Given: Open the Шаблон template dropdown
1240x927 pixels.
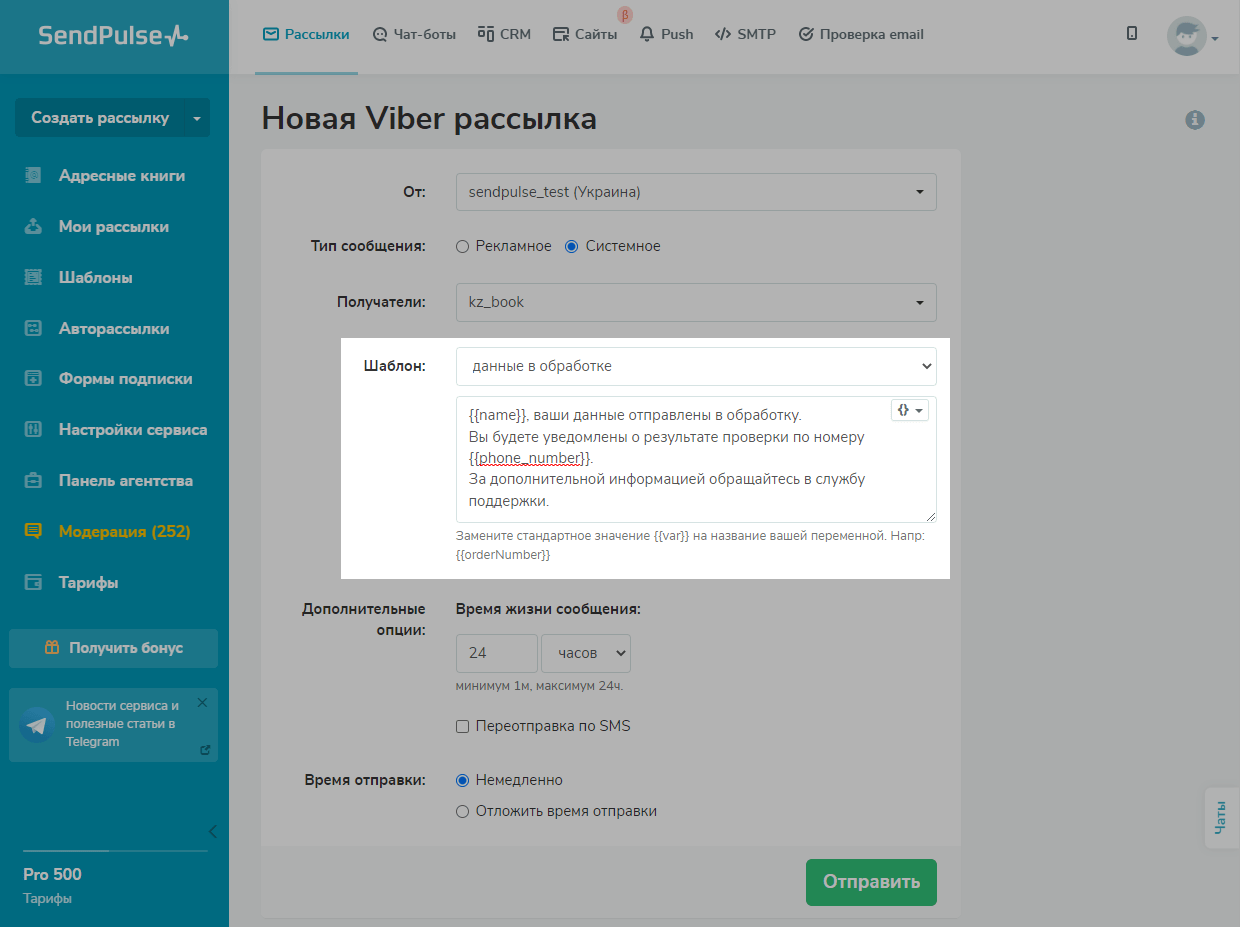Looking at the screenshot, I should coord(696,366).
